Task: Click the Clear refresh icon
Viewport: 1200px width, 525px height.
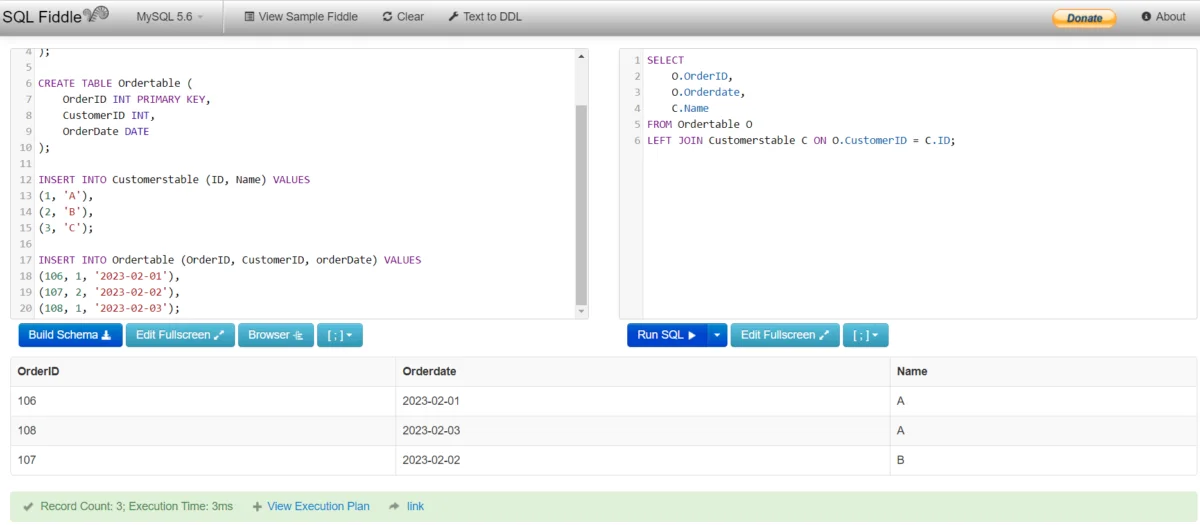Action: 388,17
